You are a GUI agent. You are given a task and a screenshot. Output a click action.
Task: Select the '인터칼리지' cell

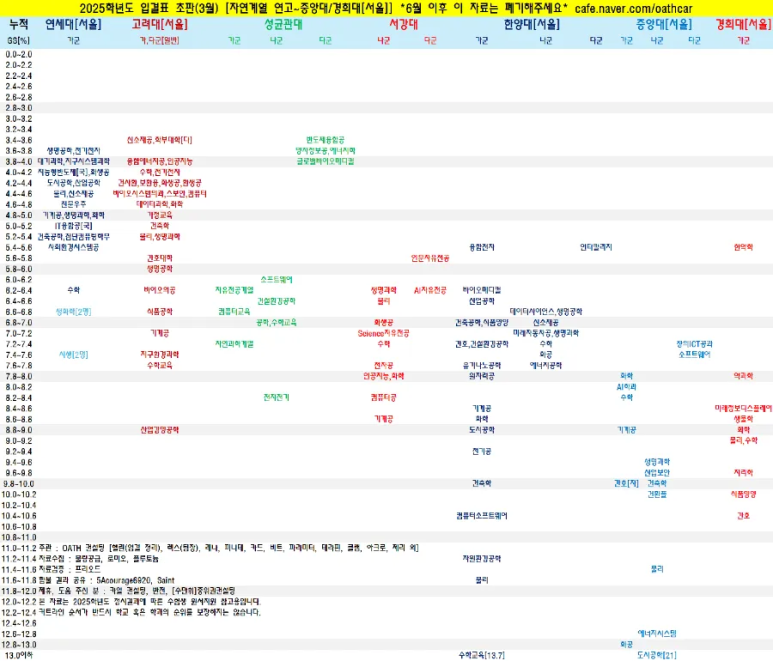(596, 247)
